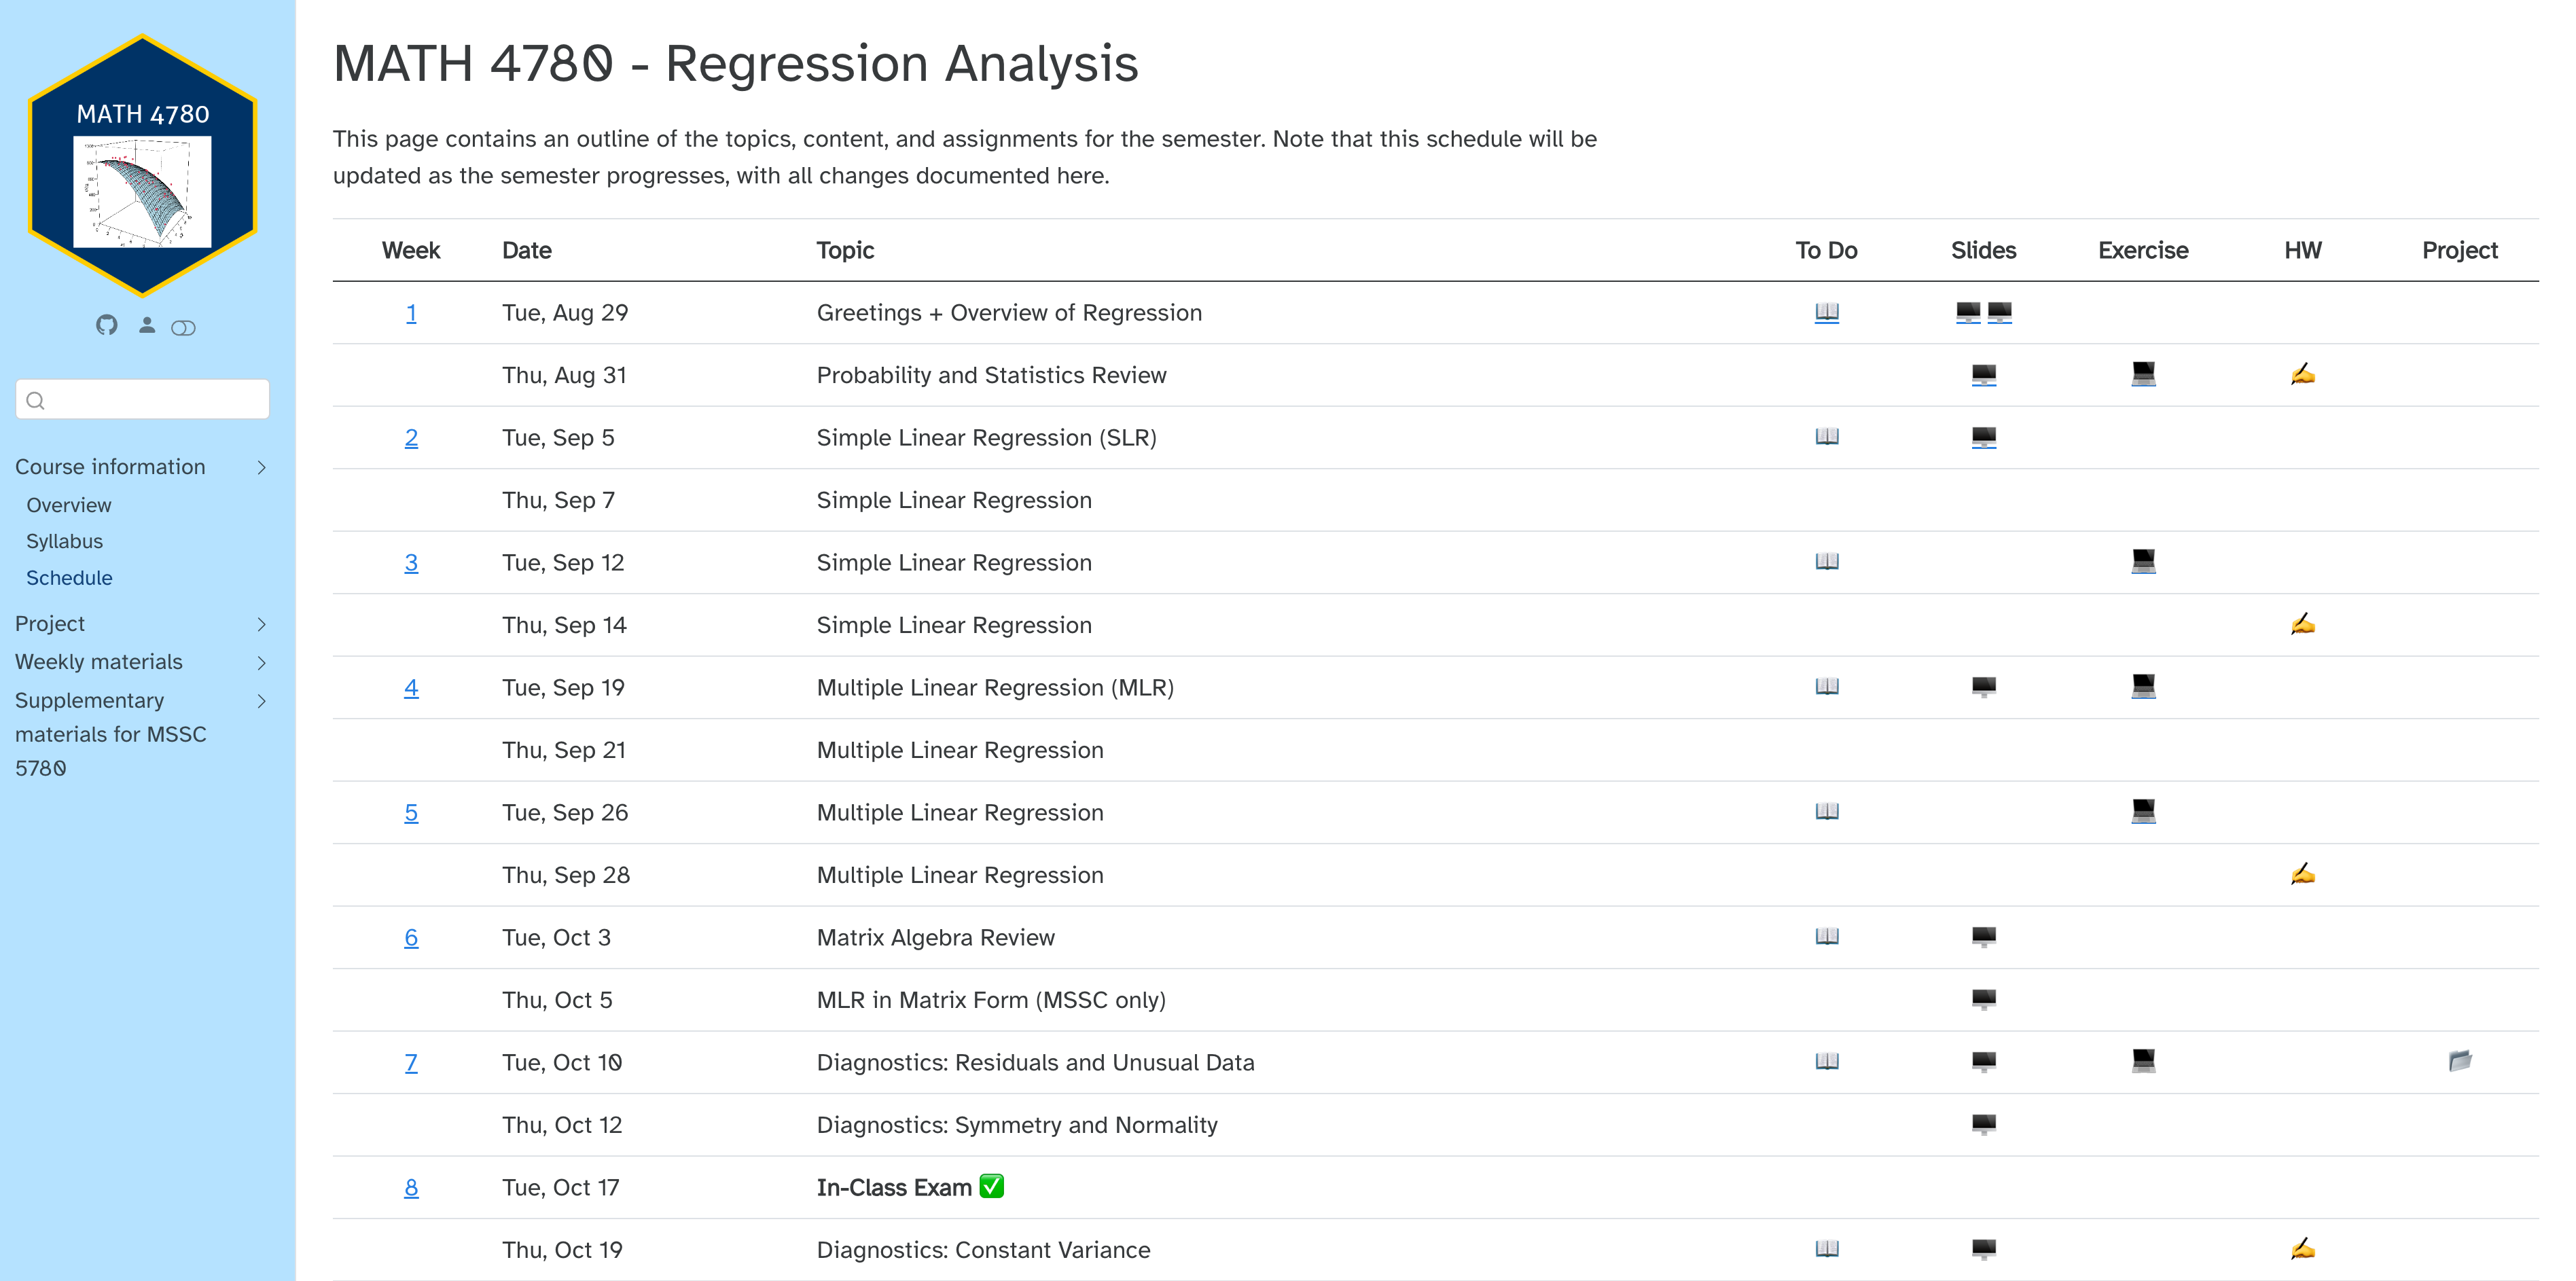Go to the Overview page
This screenshot has width=2576, height=1281.
68,505
